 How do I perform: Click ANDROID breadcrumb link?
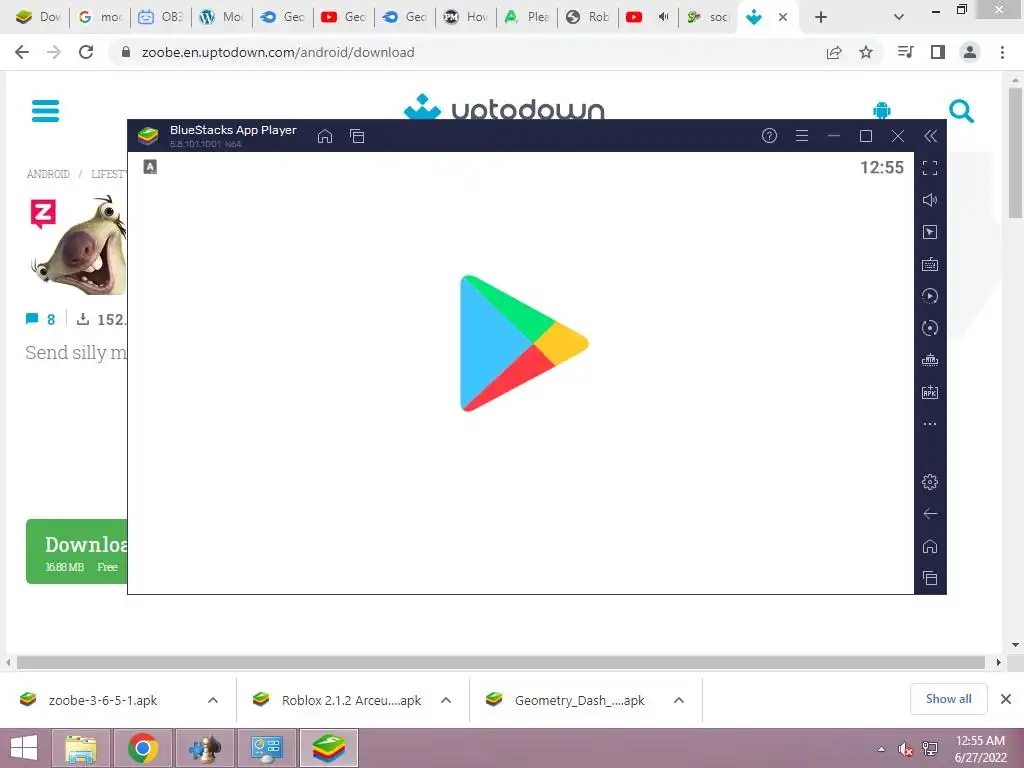click(48, 174)
